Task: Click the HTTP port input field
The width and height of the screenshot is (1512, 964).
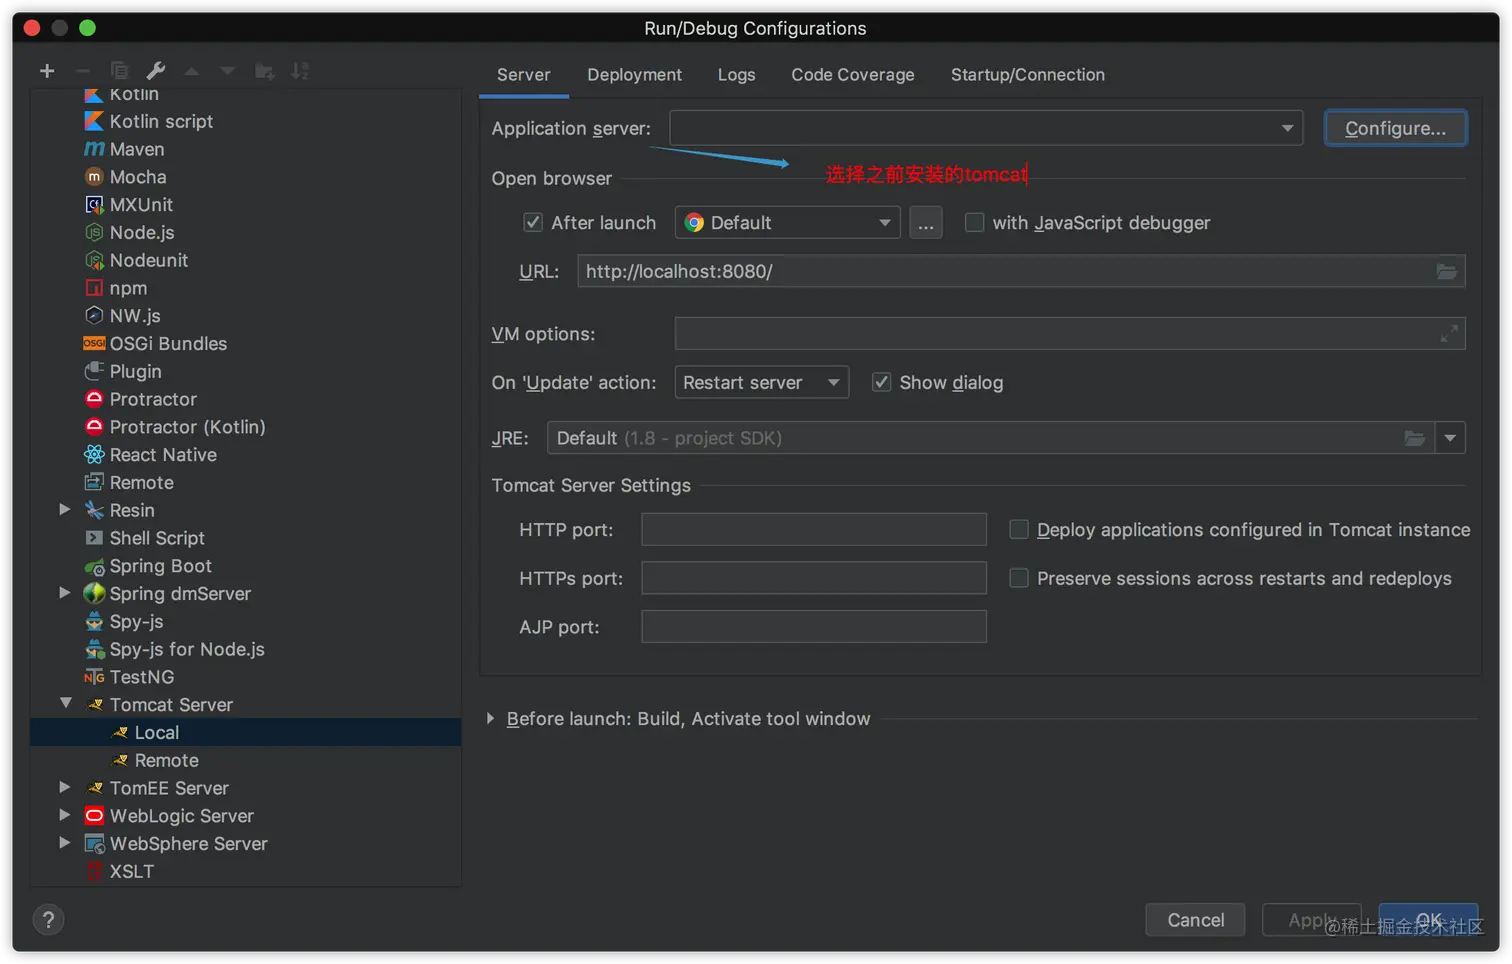Action: [814, 529]
